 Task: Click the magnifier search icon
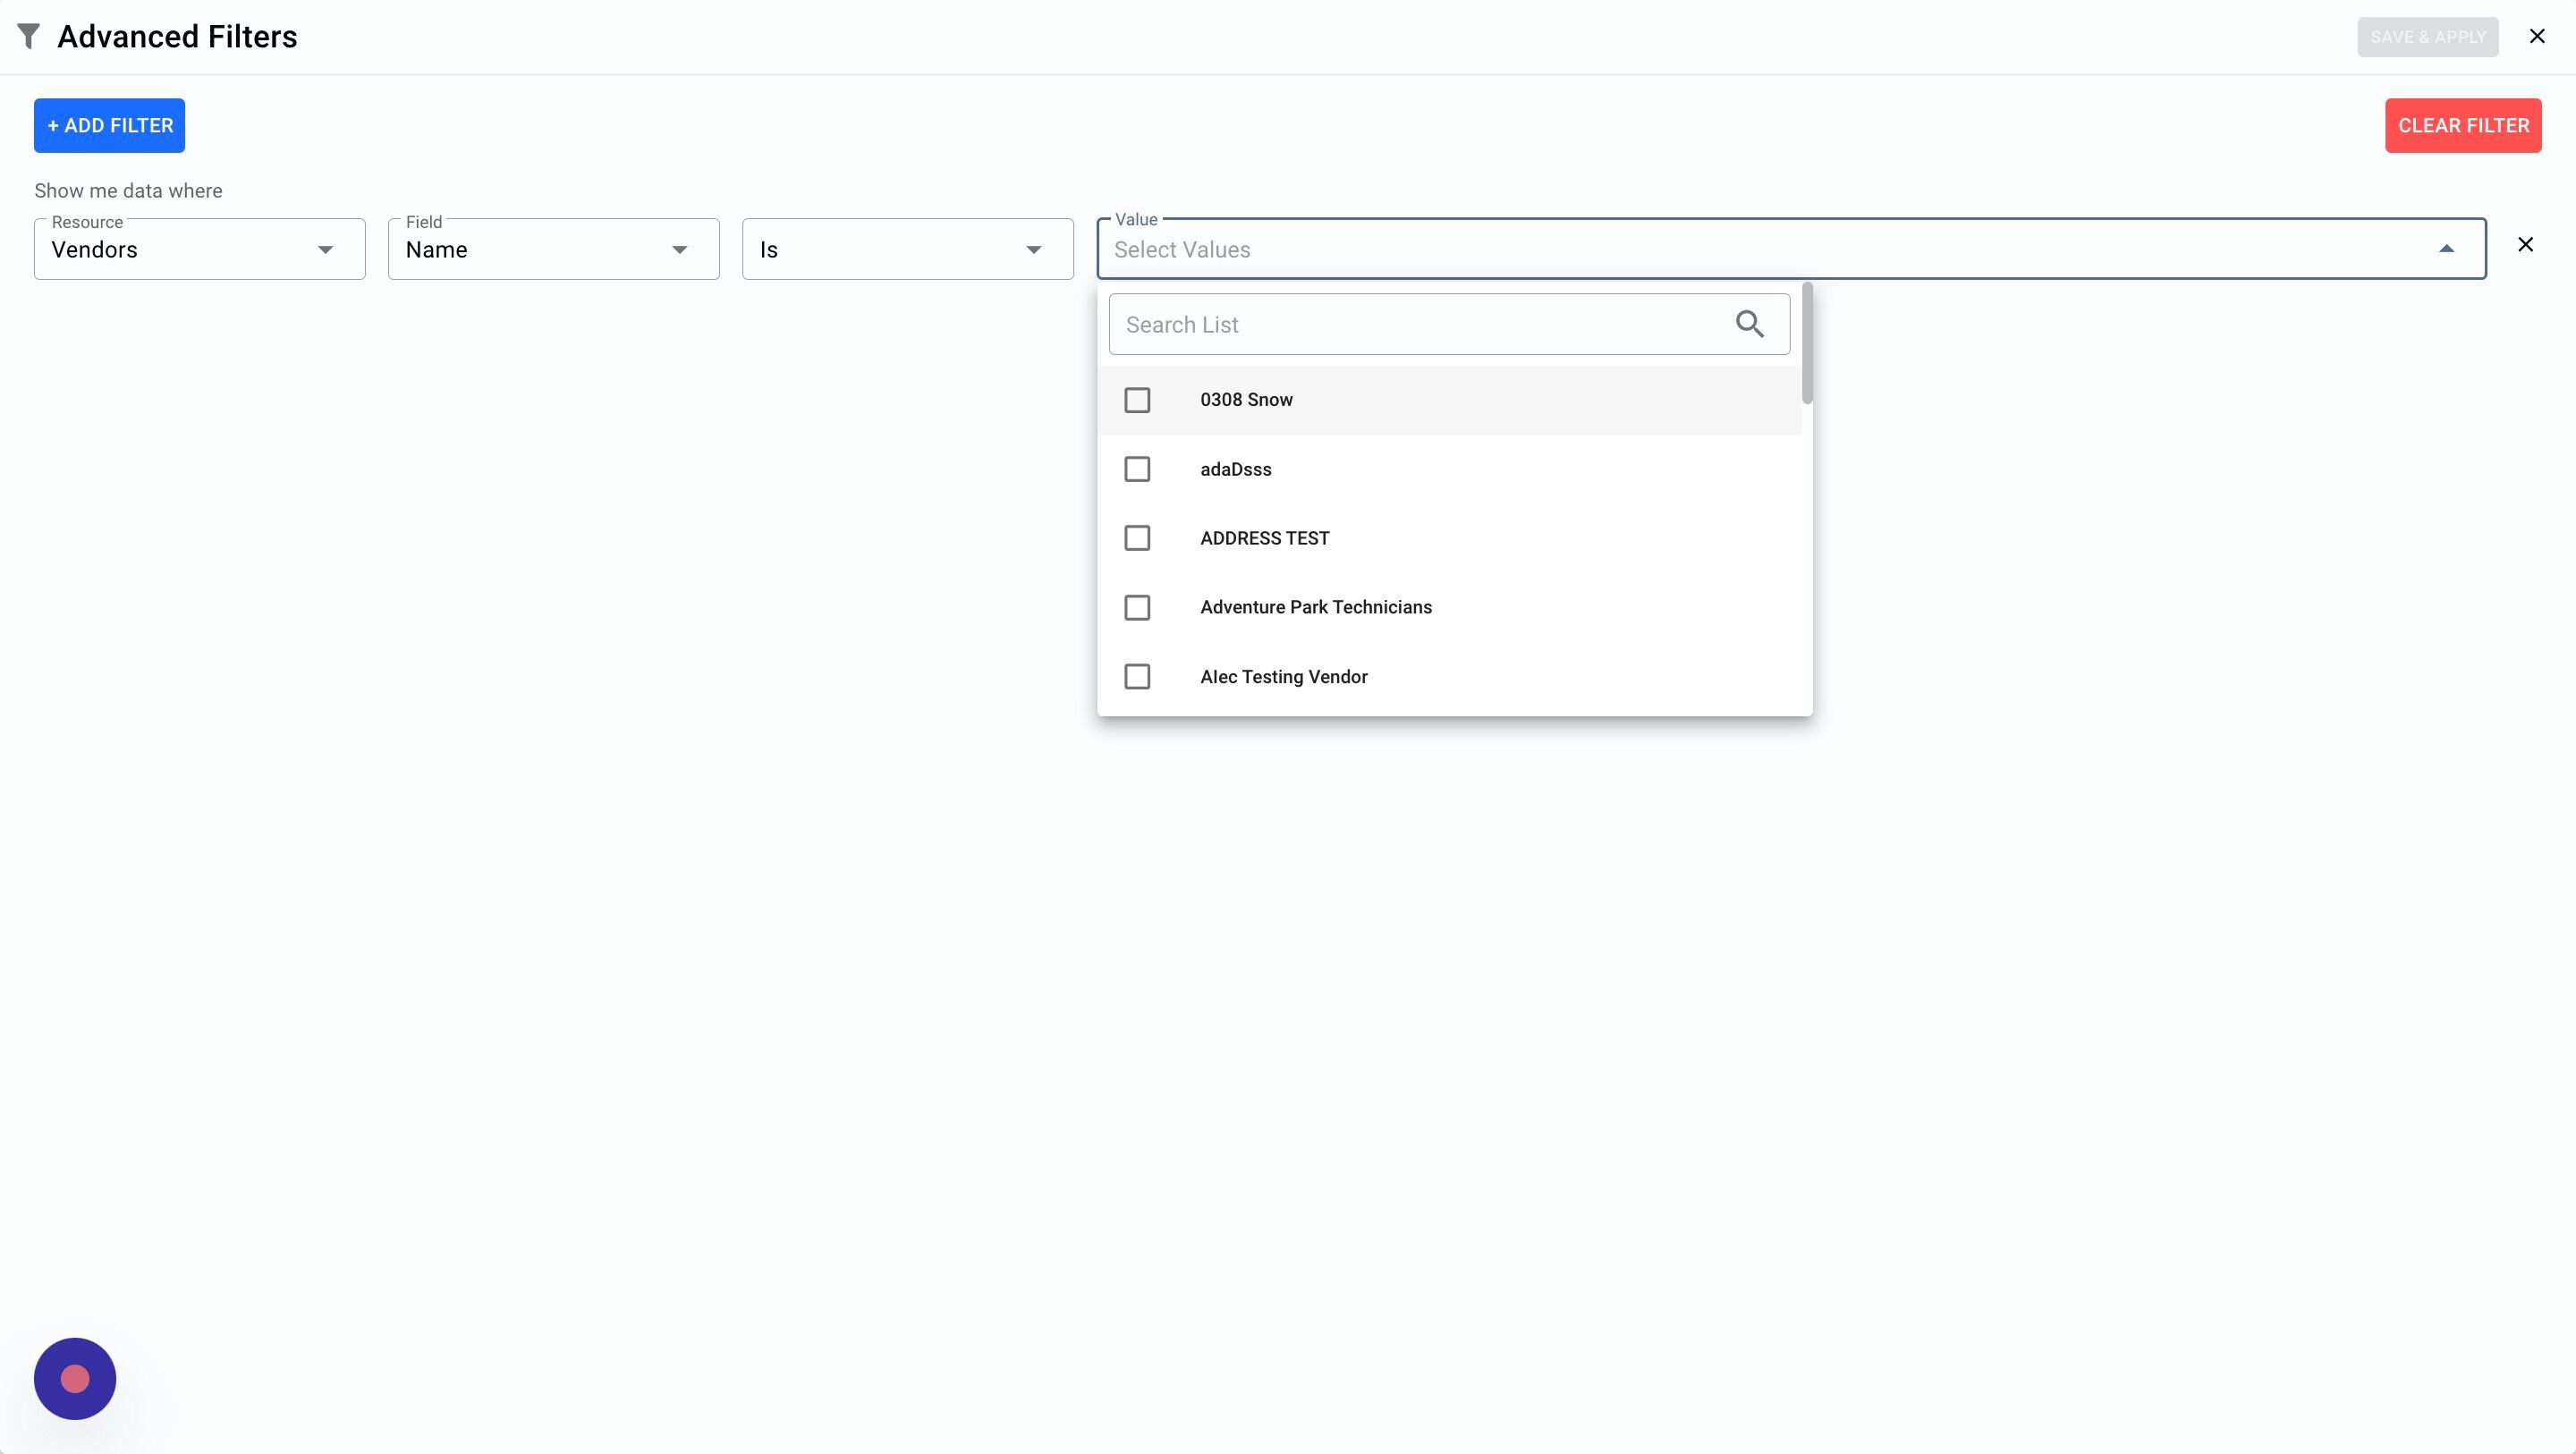click(1749, 324)
